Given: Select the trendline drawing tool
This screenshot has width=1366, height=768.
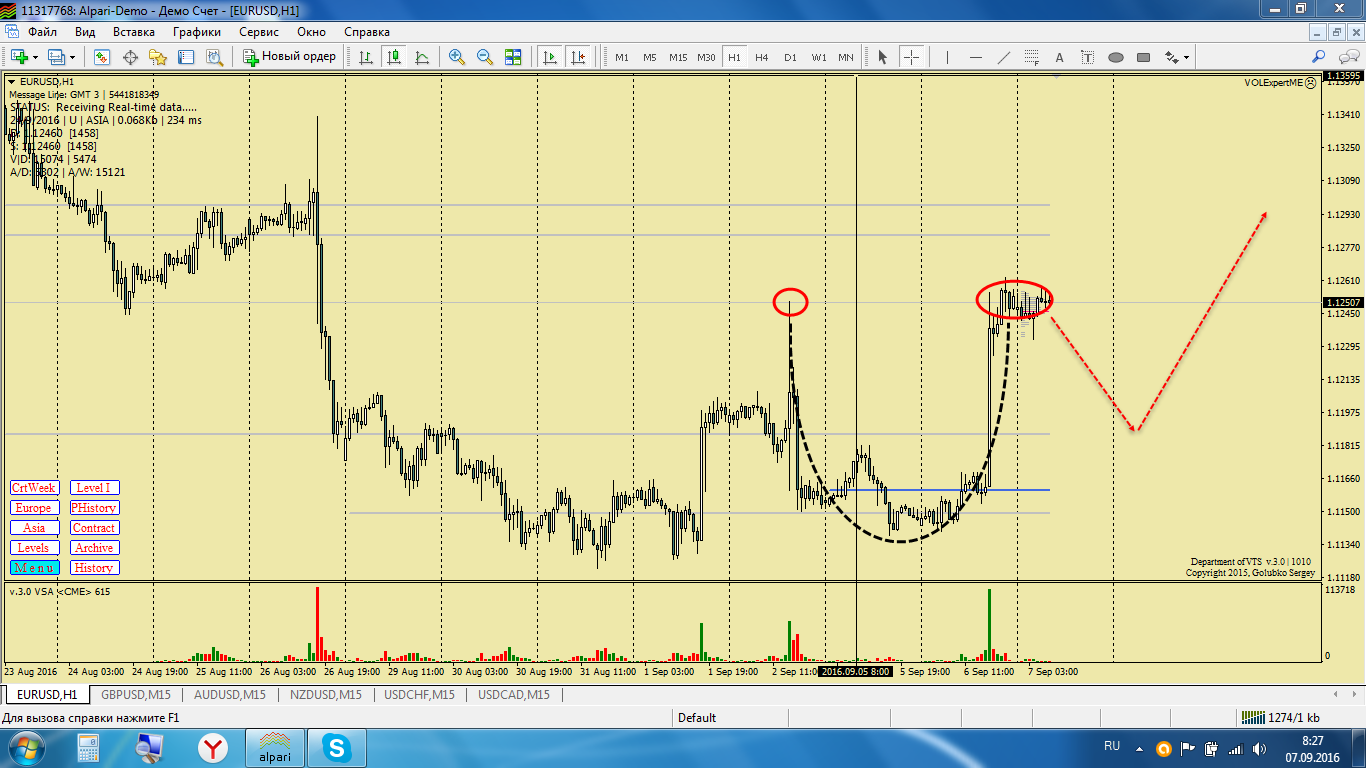Looking at the screenshot, I should coord(1004,57).
